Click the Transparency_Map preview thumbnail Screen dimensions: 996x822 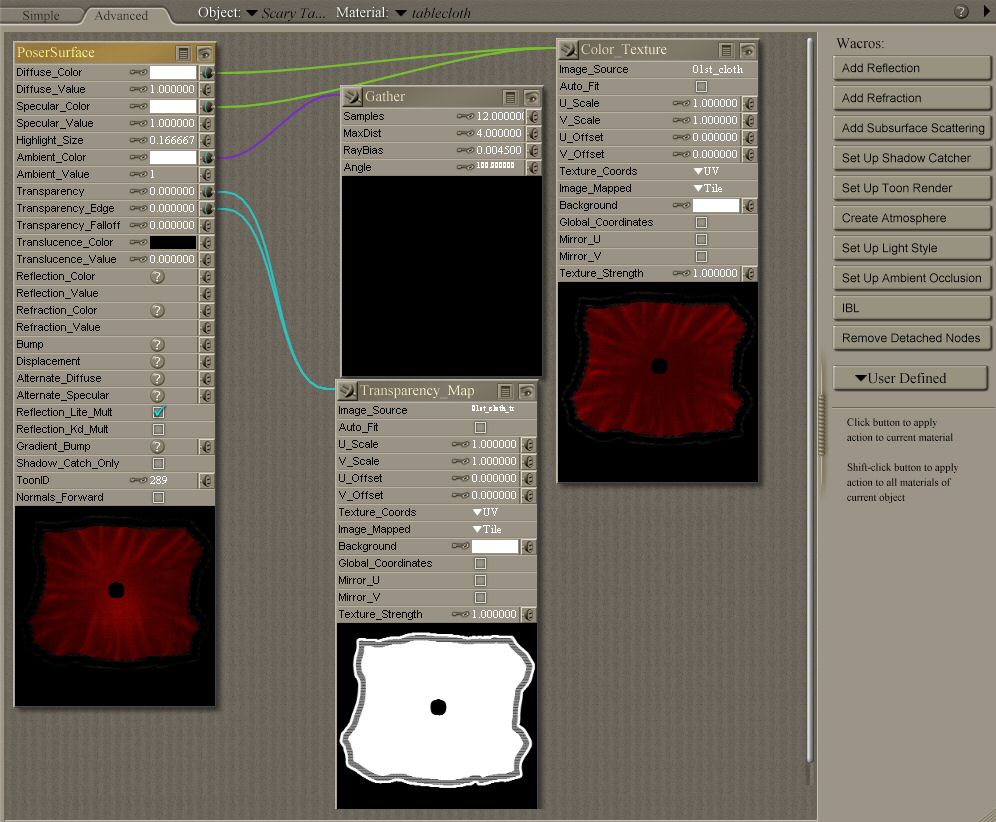(436, 716)
